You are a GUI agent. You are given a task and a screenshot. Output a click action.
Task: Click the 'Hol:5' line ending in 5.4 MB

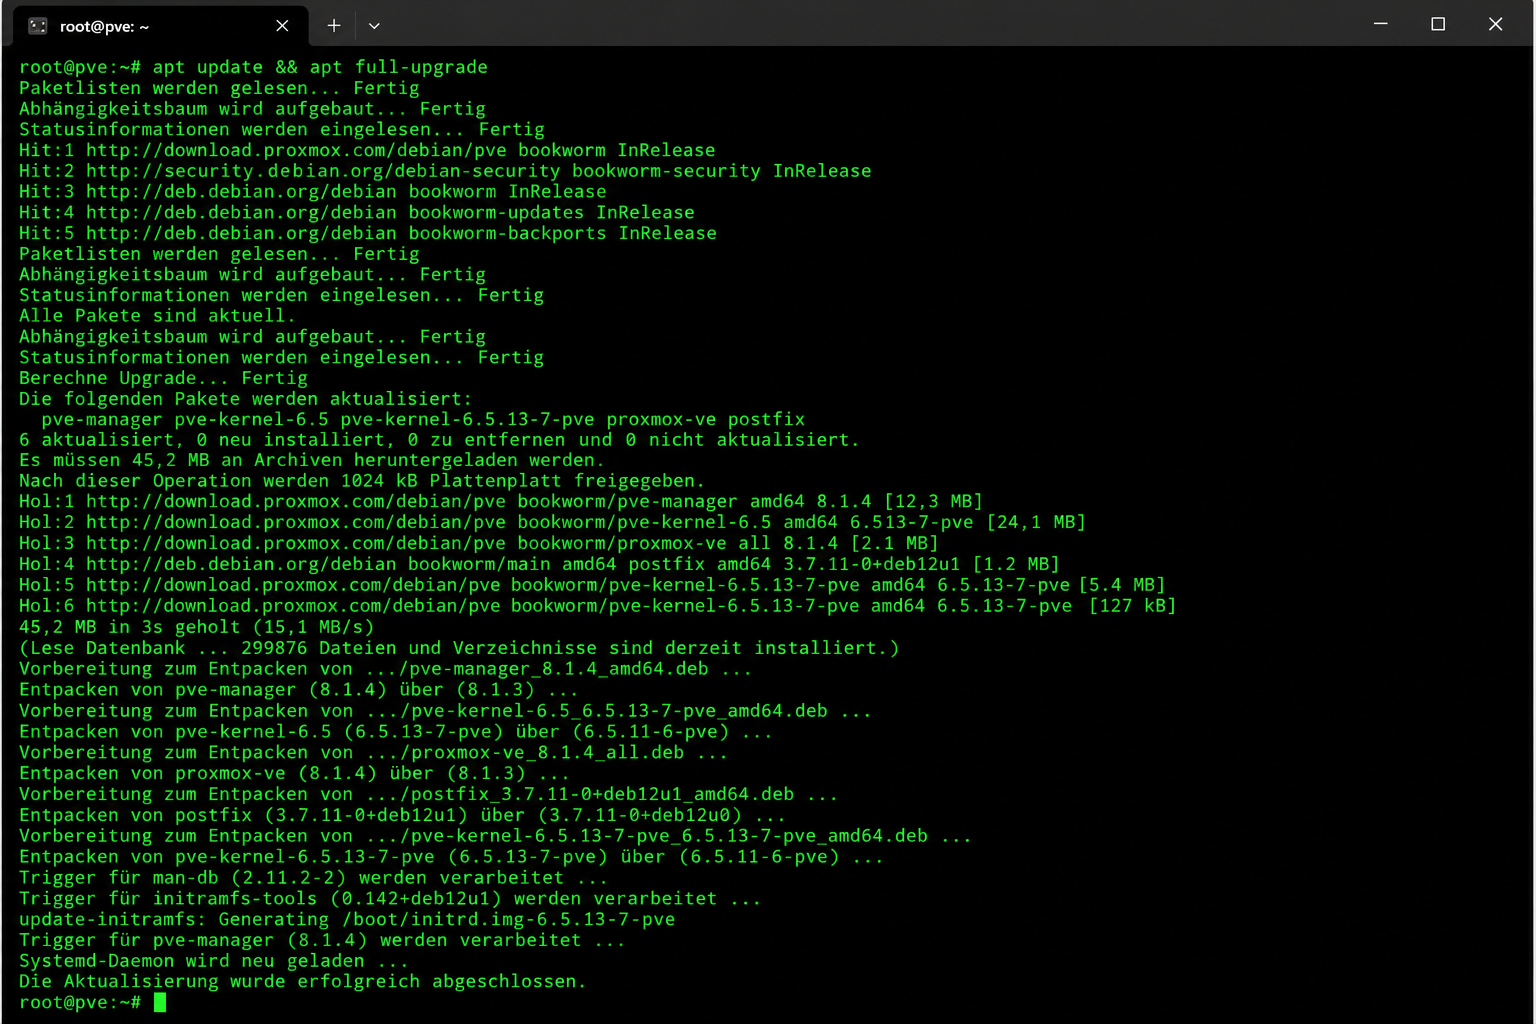tap(592, 585)
